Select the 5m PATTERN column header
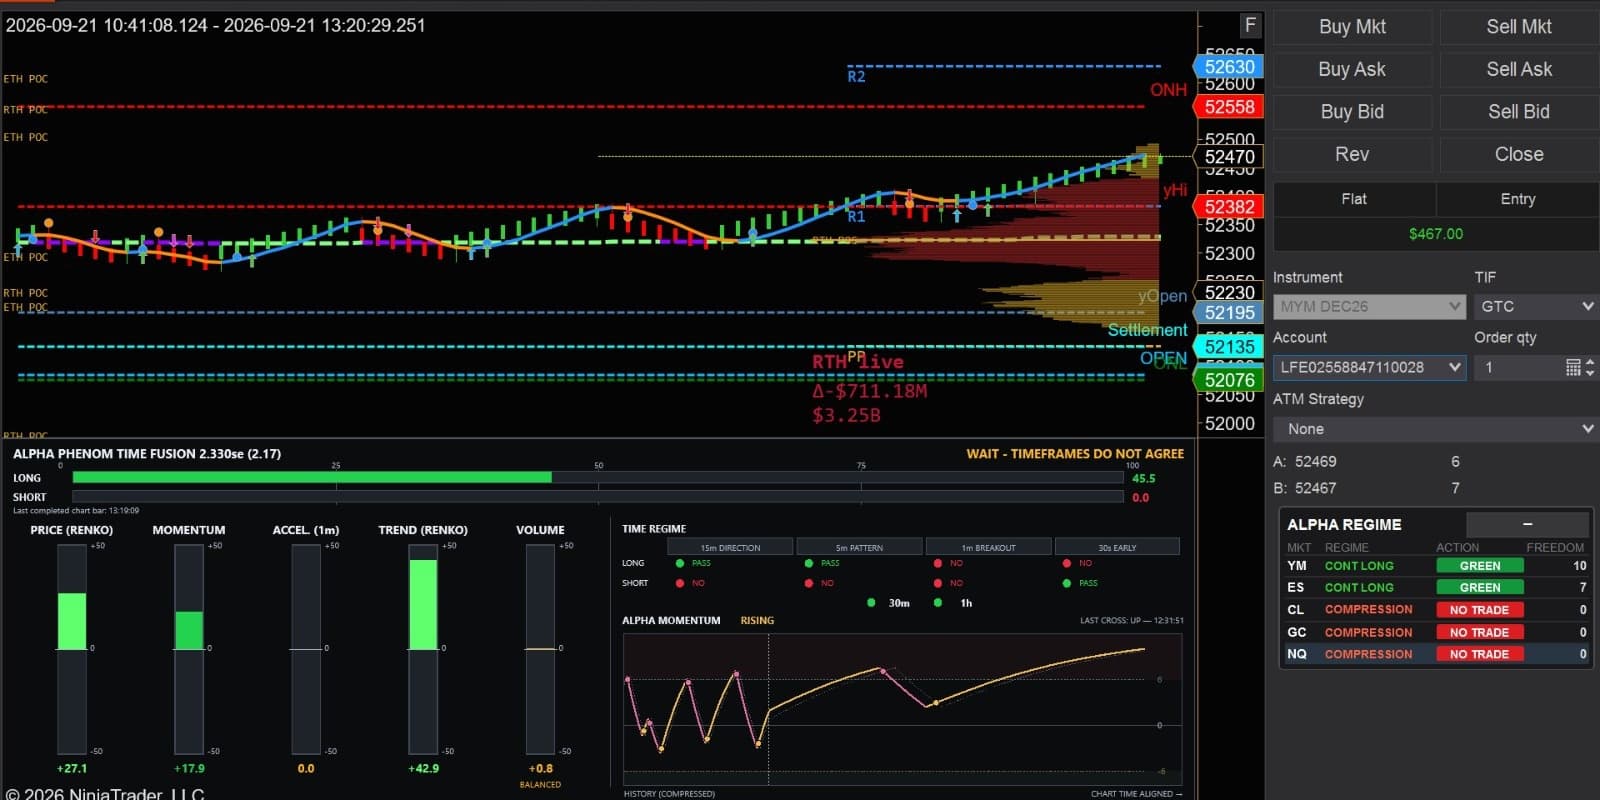The height and width of the screenshot is (800, 1600). pyautogui.click(x=859, y=547)
